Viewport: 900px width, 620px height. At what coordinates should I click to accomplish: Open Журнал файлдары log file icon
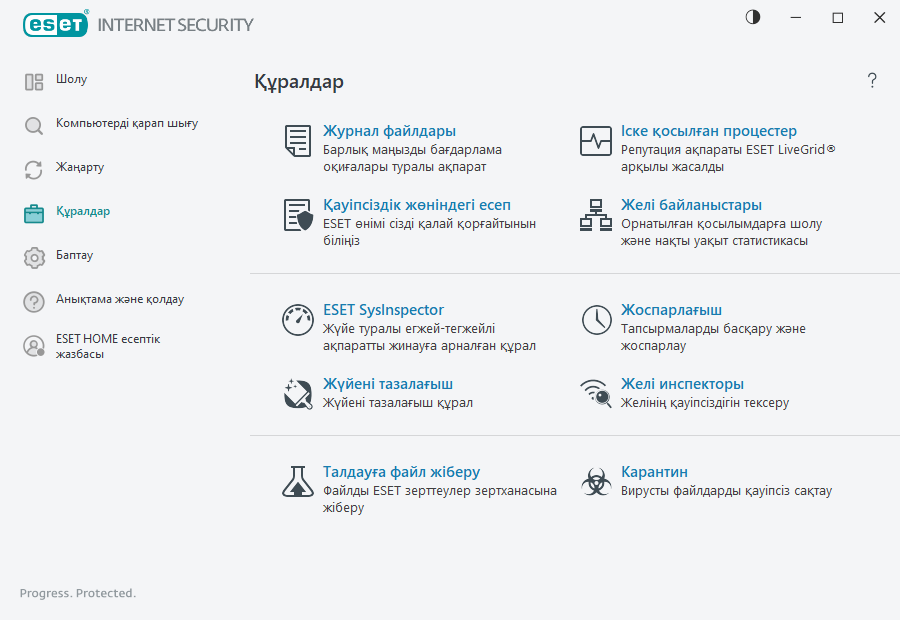pyautogui.click(x=297, y=141)
